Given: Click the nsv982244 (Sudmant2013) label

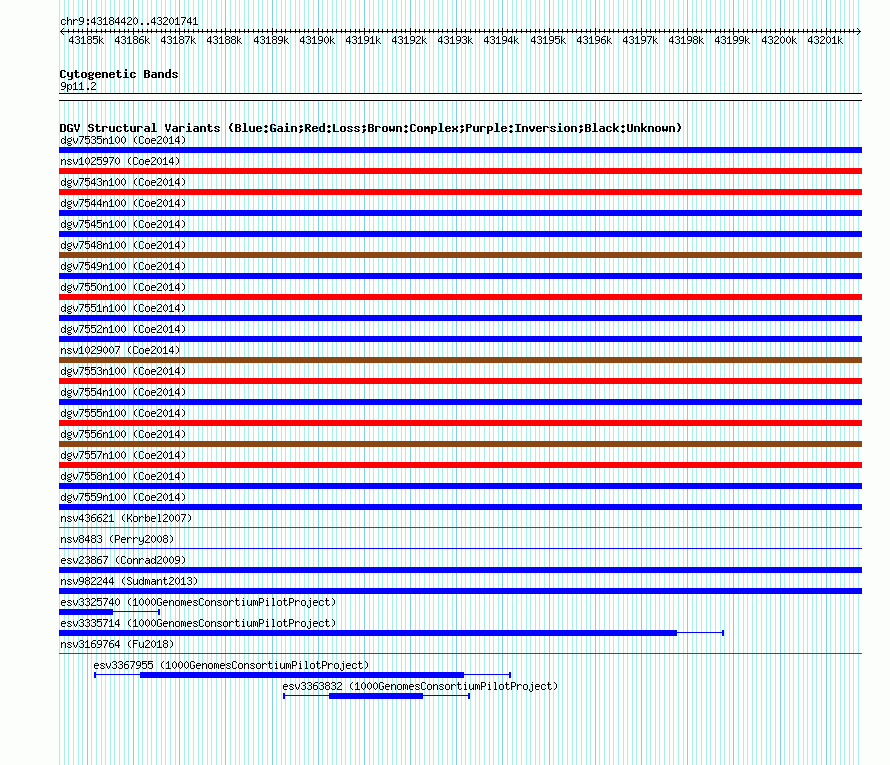Looking at the screenshot, I should pos(129,581).
